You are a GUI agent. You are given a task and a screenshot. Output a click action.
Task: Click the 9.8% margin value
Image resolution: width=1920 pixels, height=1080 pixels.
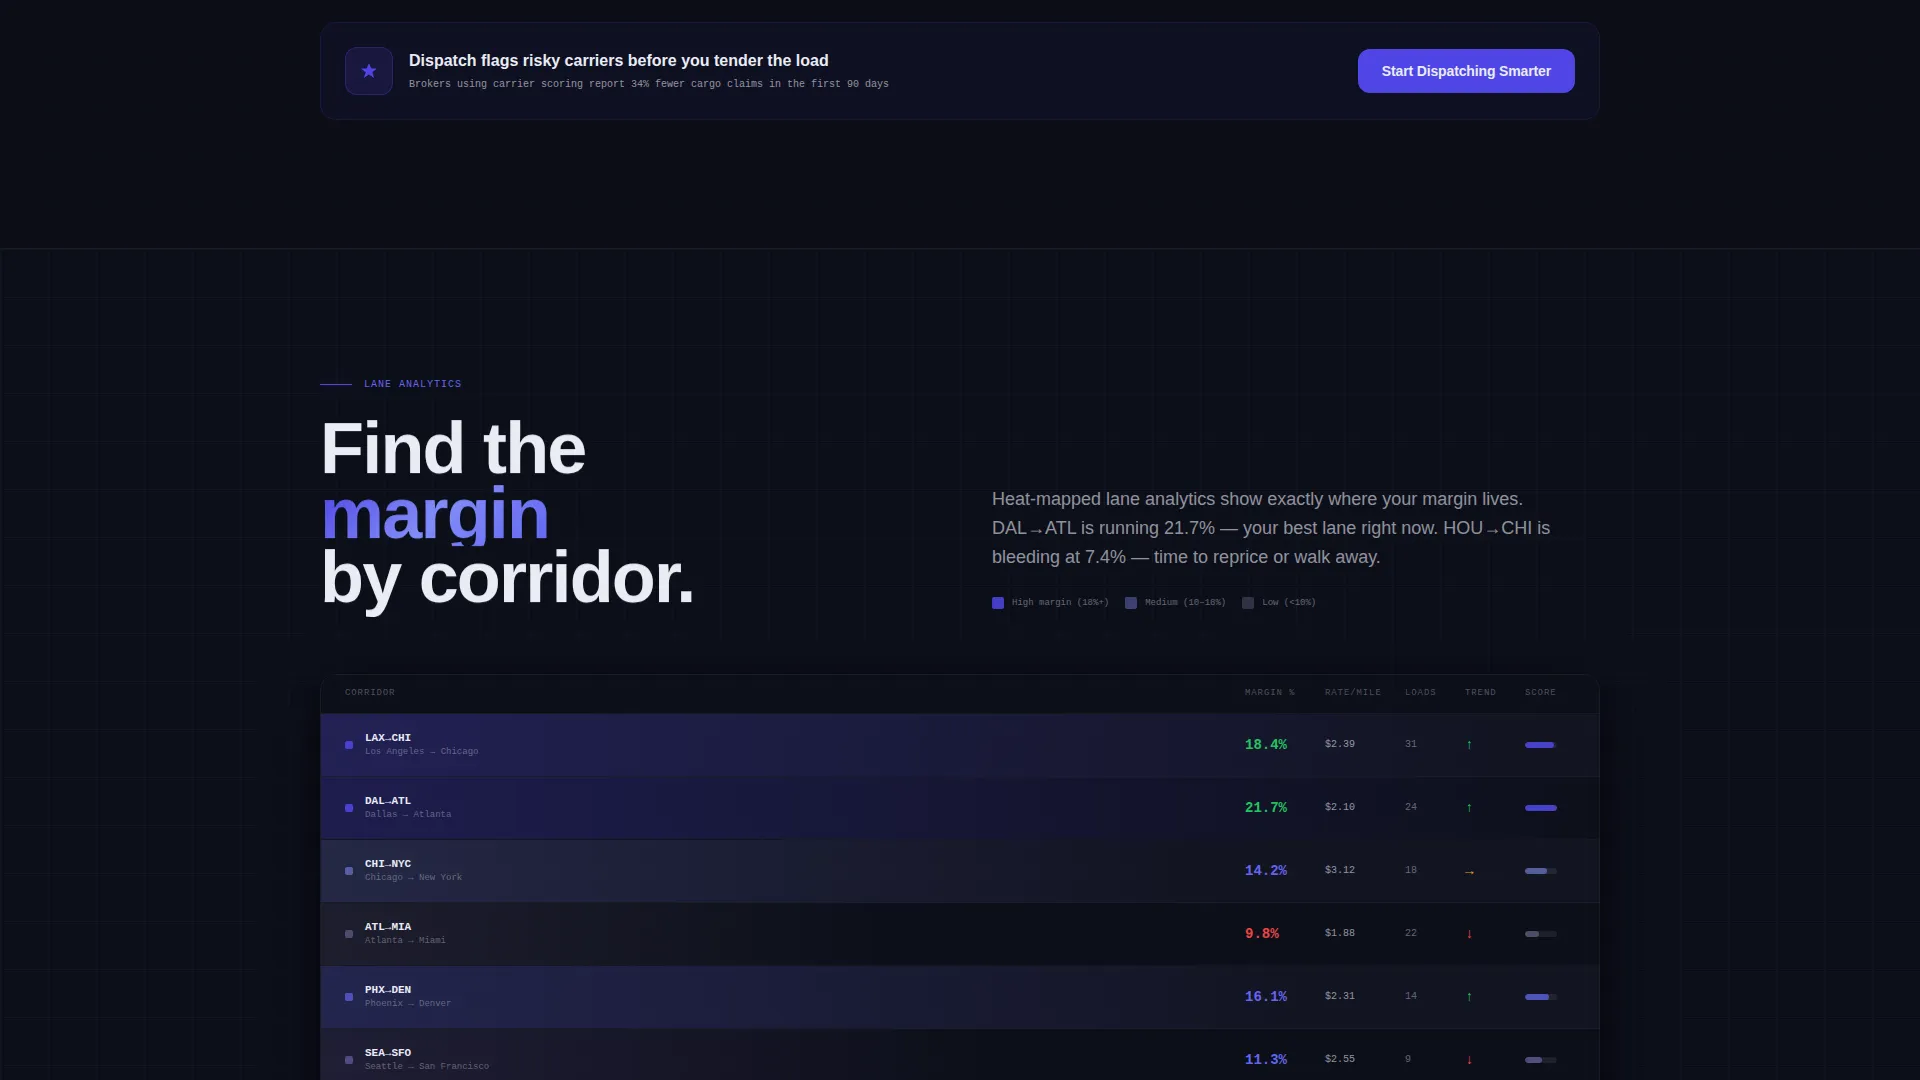[x=1262, y=934]
